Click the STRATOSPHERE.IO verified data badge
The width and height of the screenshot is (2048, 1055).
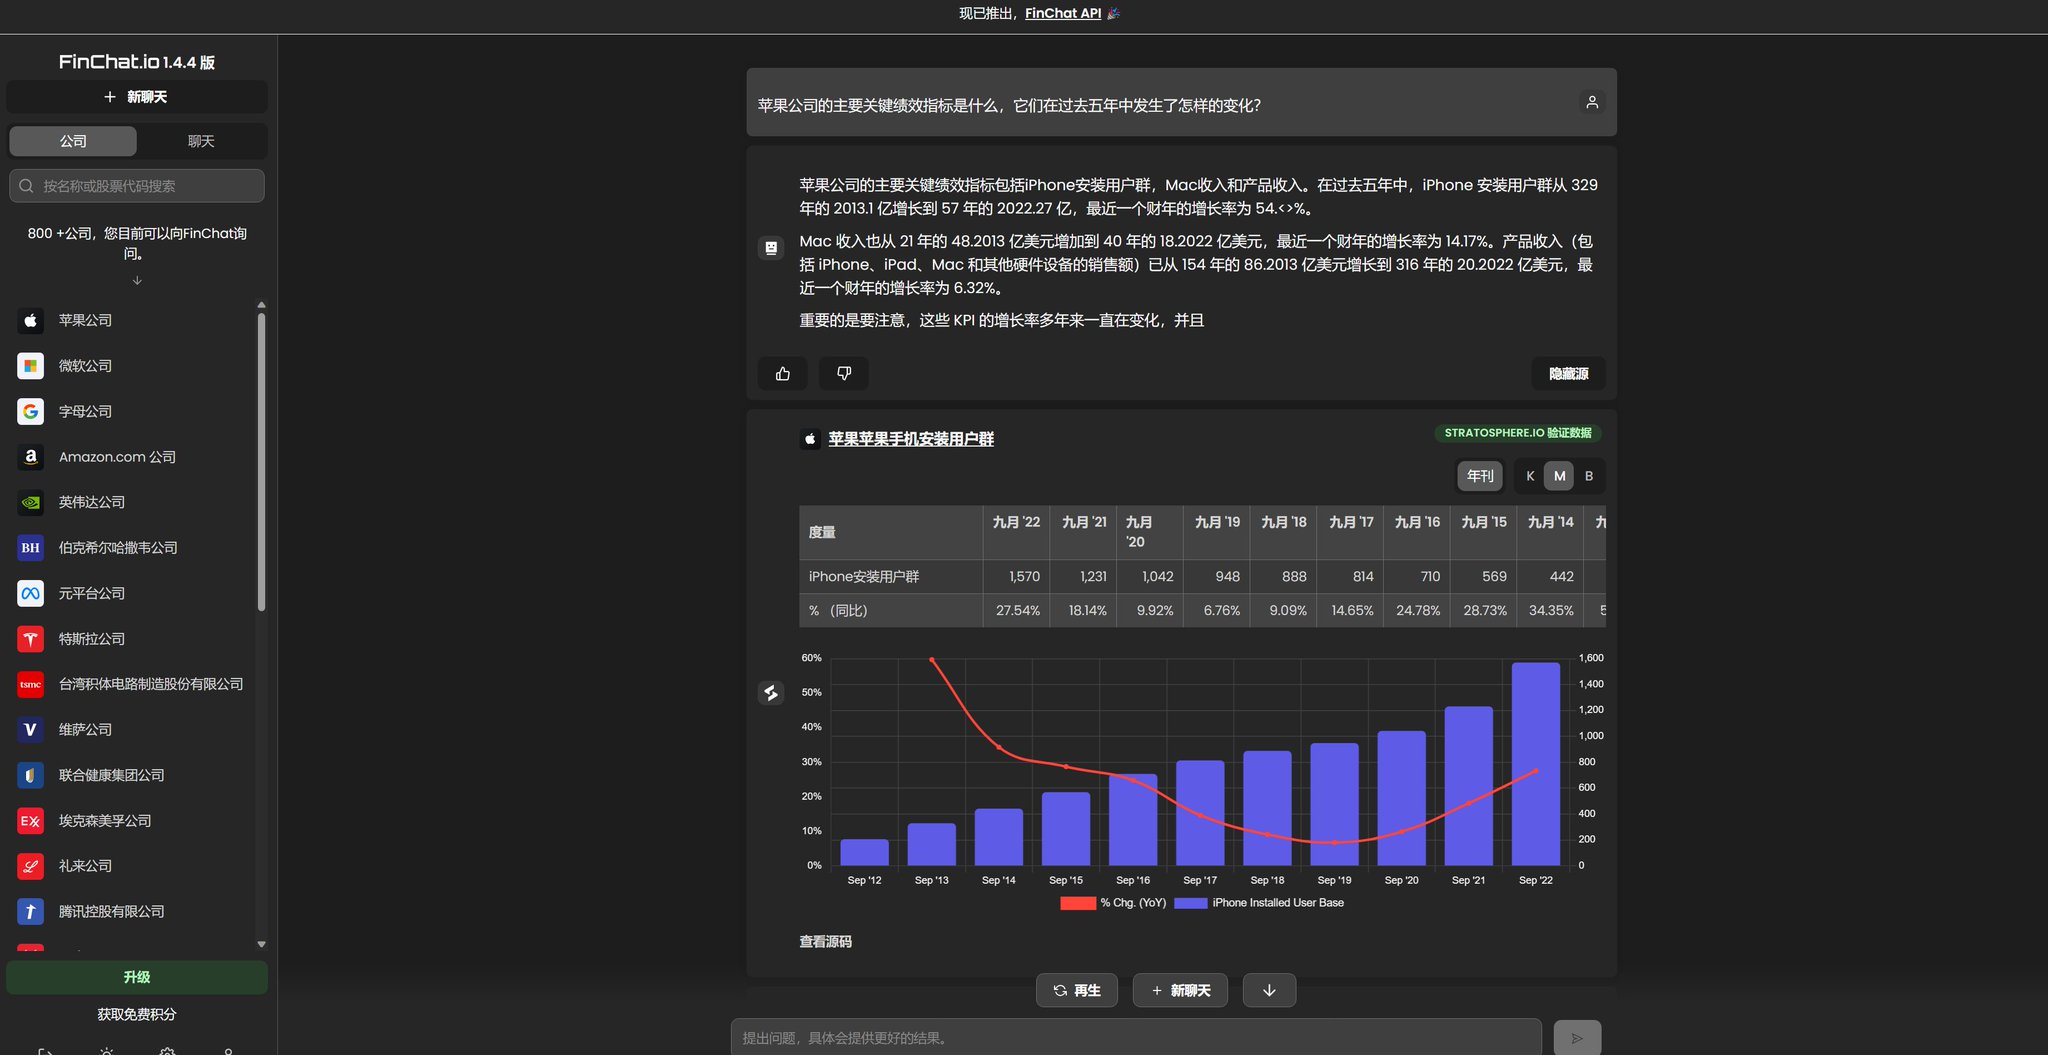click(x=1518, y=433)
